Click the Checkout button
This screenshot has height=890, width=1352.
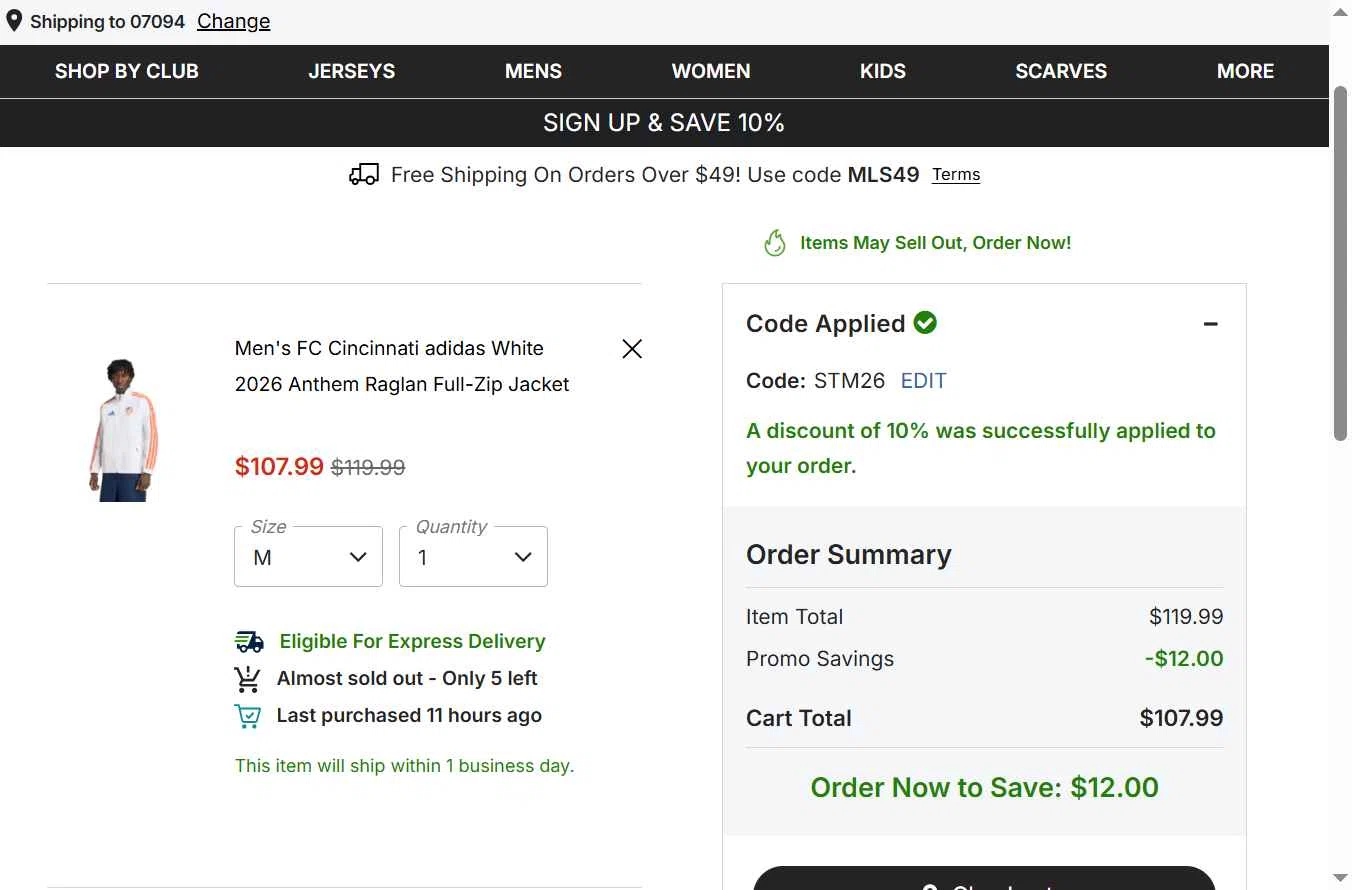(x=984, y=878)
